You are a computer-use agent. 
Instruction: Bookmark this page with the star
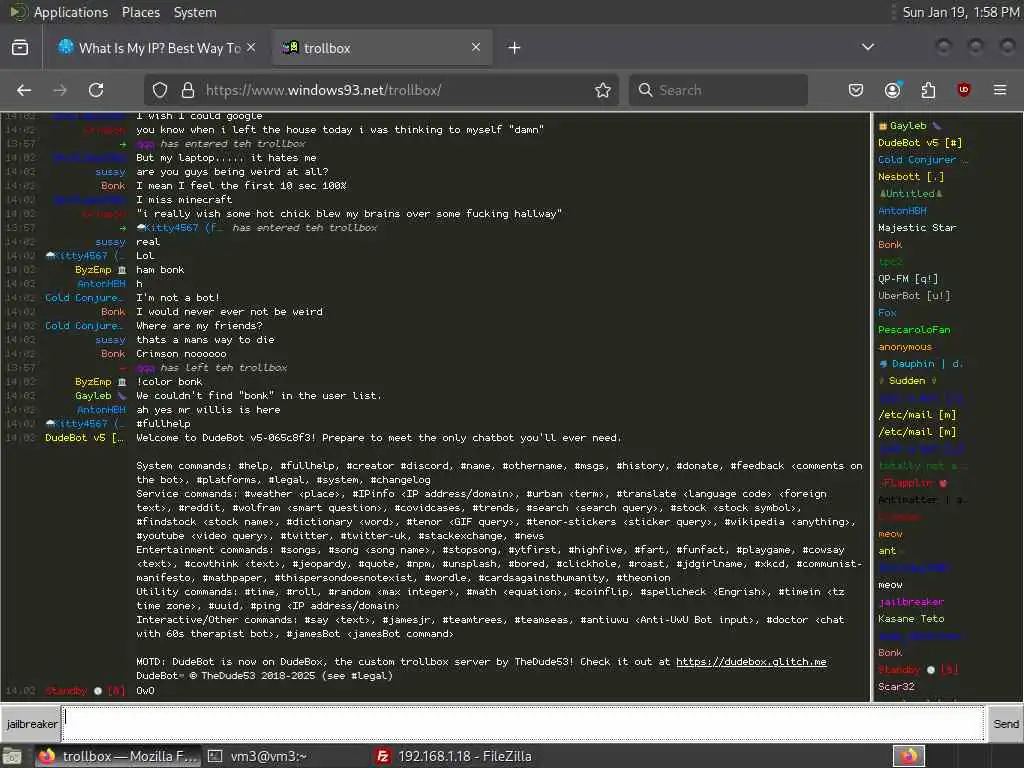[603, 90]
